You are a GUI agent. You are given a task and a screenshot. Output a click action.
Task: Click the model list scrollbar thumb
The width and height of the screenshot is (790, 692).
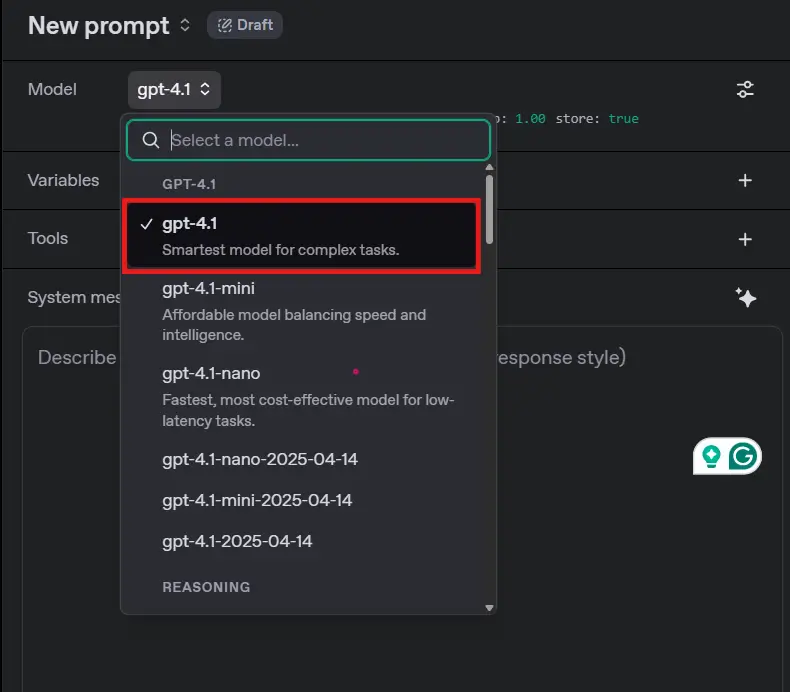coord(489,209)
